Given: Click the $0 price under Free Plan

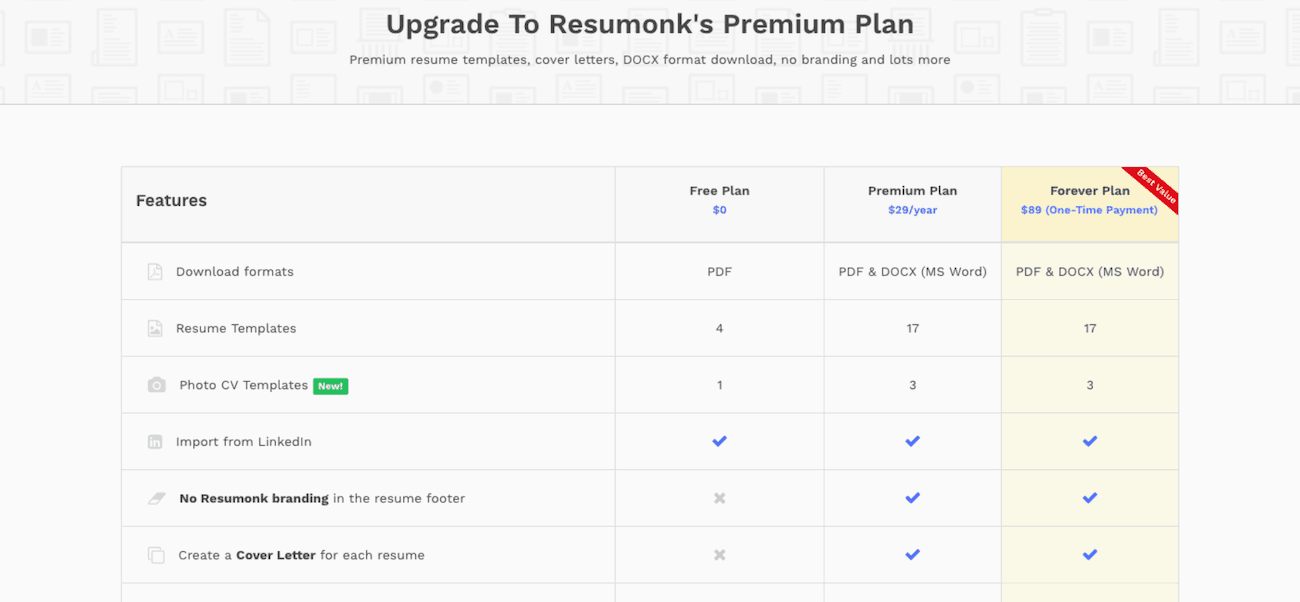Looking at the screenshot, I should (x=719, y=210).
